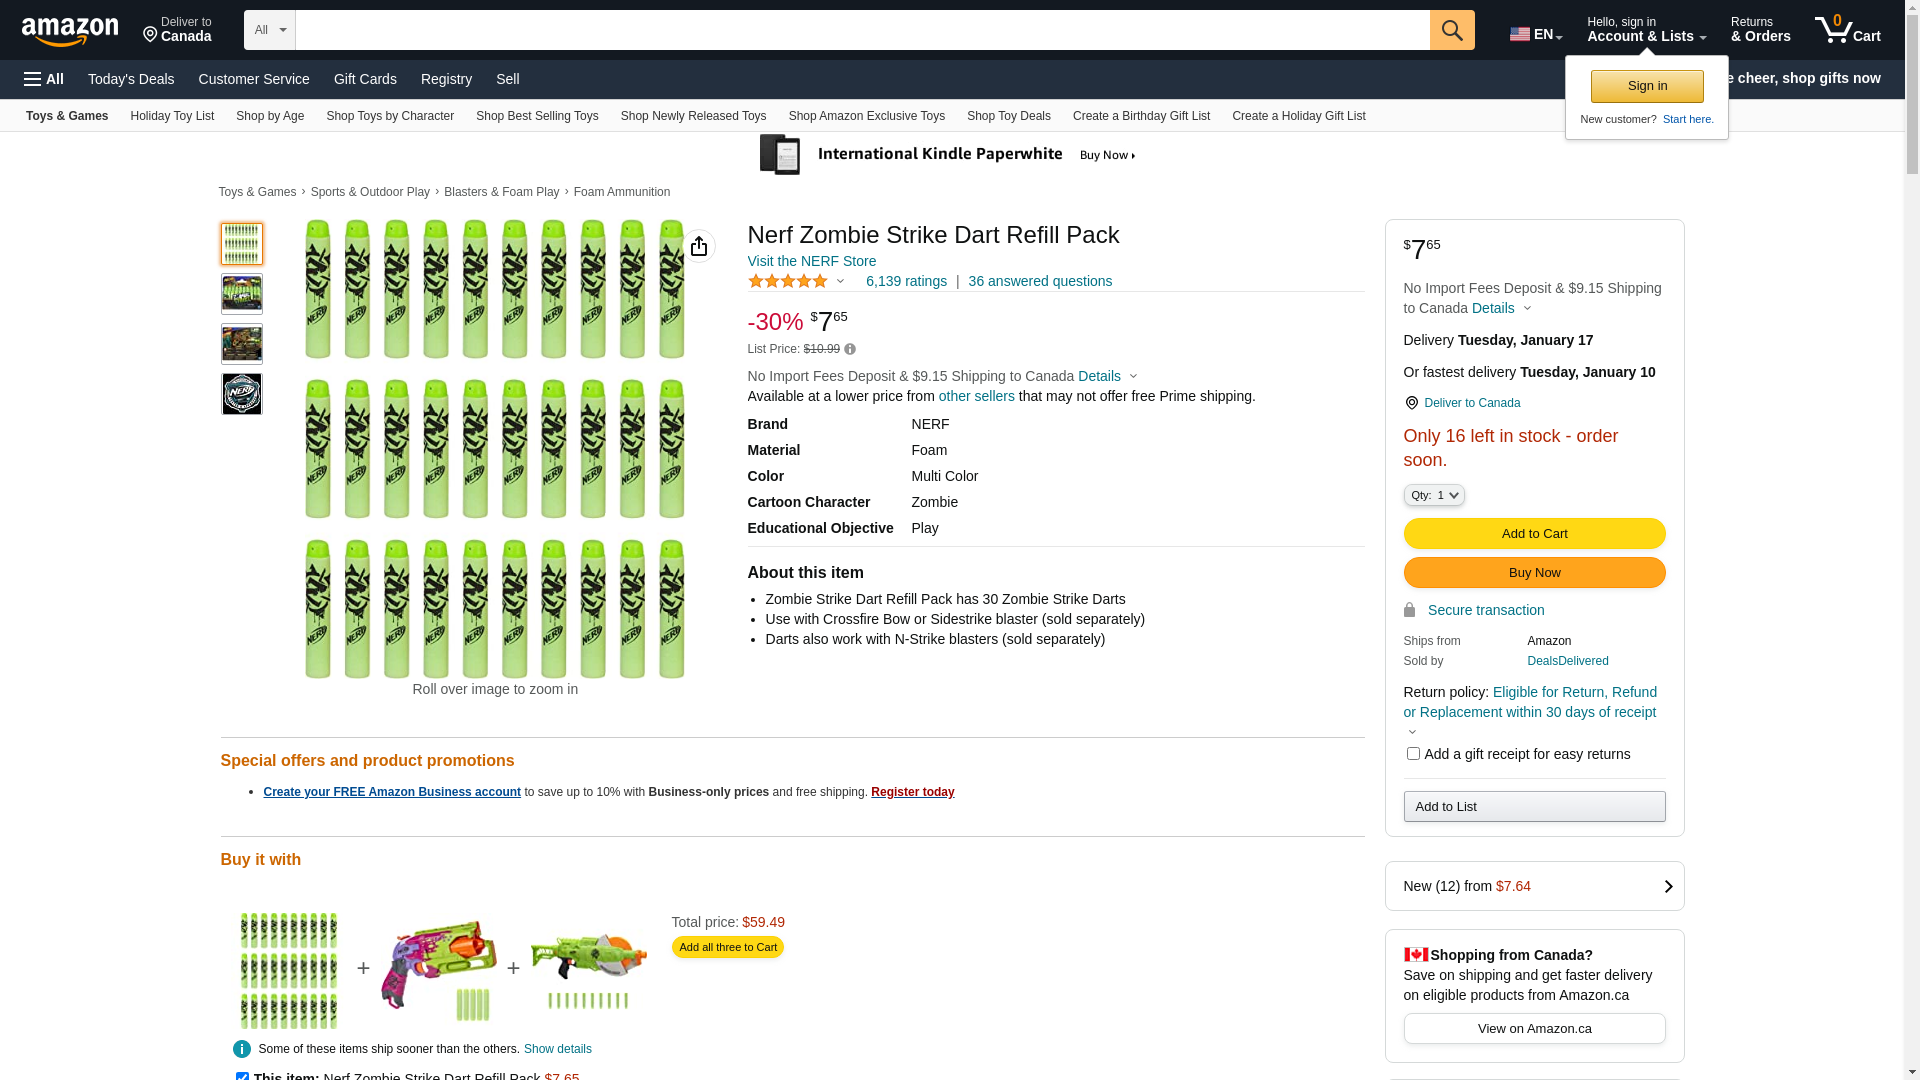Screen dimensions: 1920x1080
Task: Click the Buy Now button
Action: point(1534,573)
